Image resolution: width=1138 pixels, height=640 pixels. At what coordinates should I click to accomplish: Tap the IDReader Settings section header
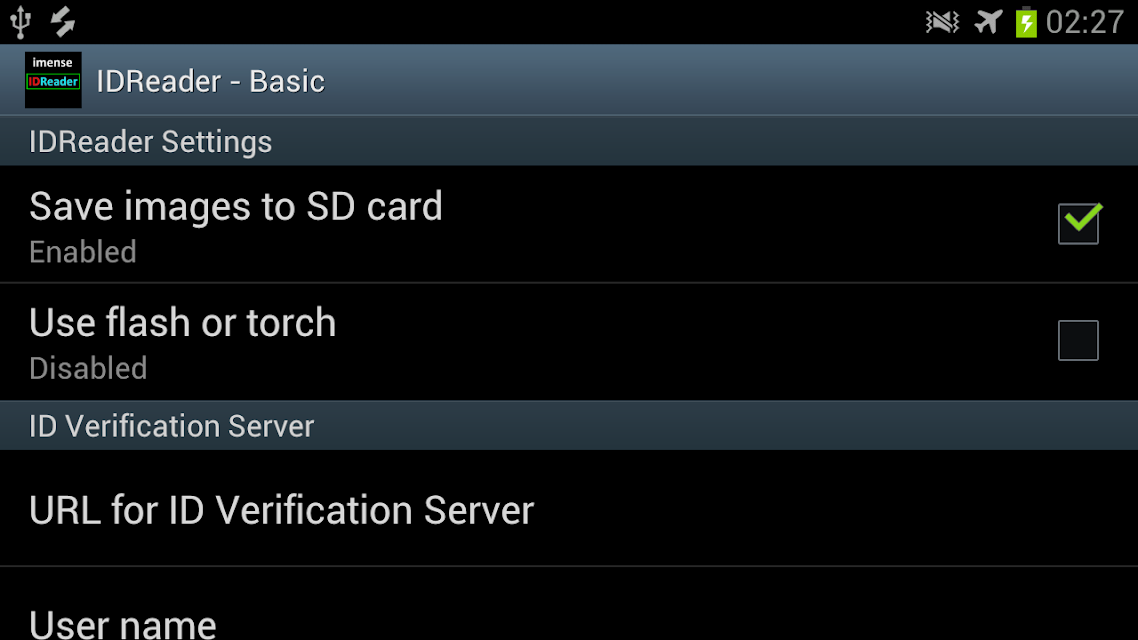click(569, 141)
